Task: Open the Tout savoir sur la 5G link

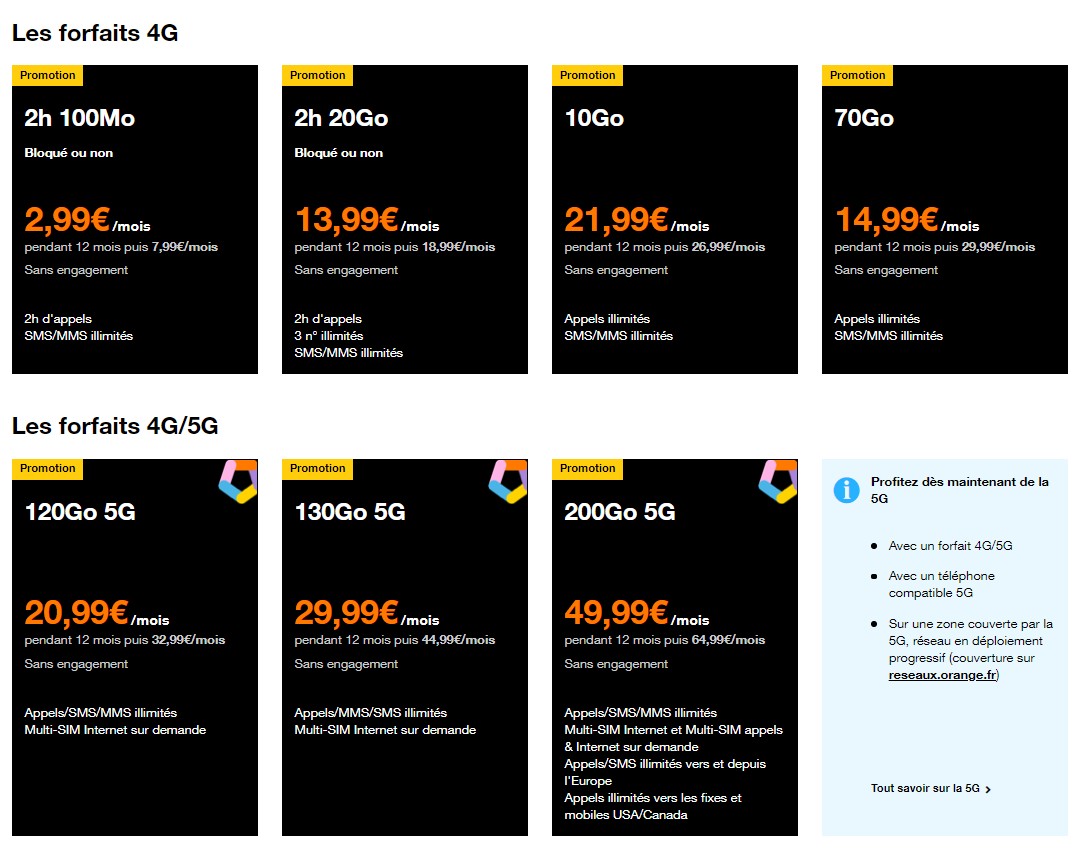Action: click(925, 788)
